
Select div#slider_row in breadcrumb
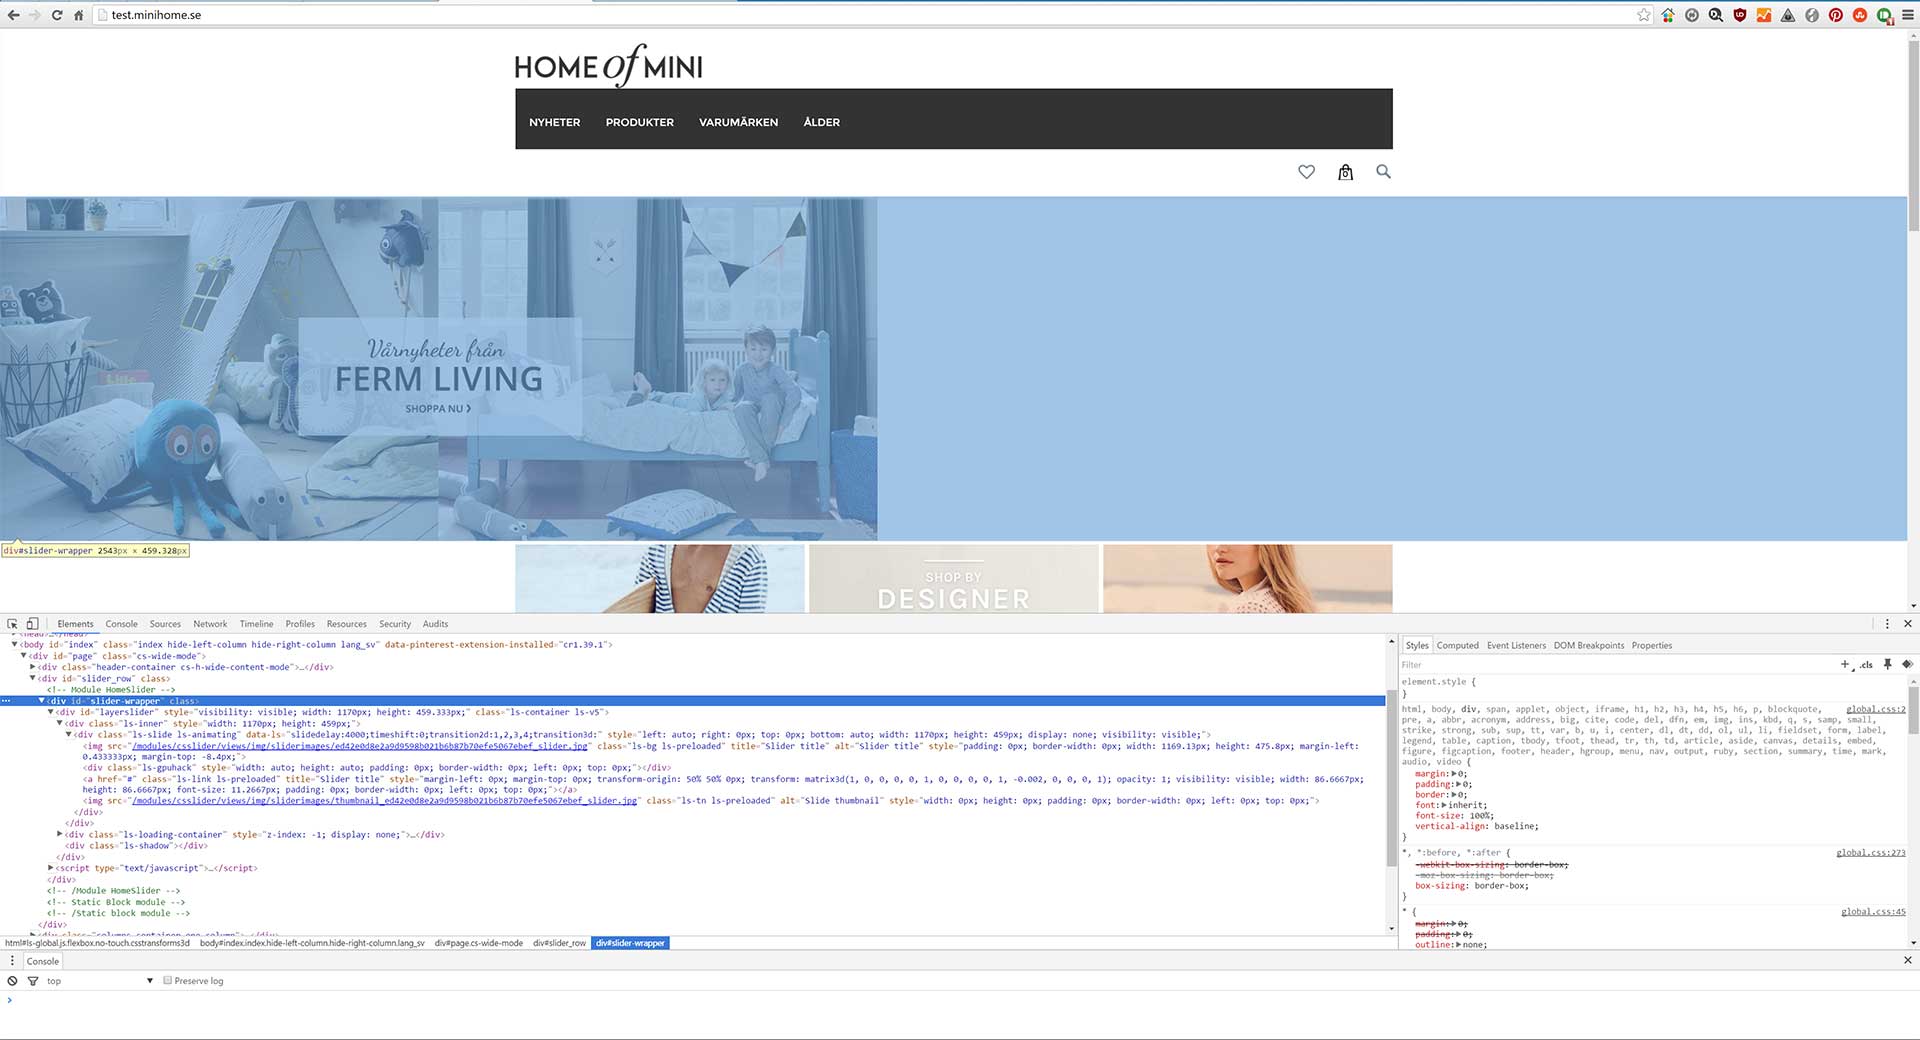click(559, 943)
